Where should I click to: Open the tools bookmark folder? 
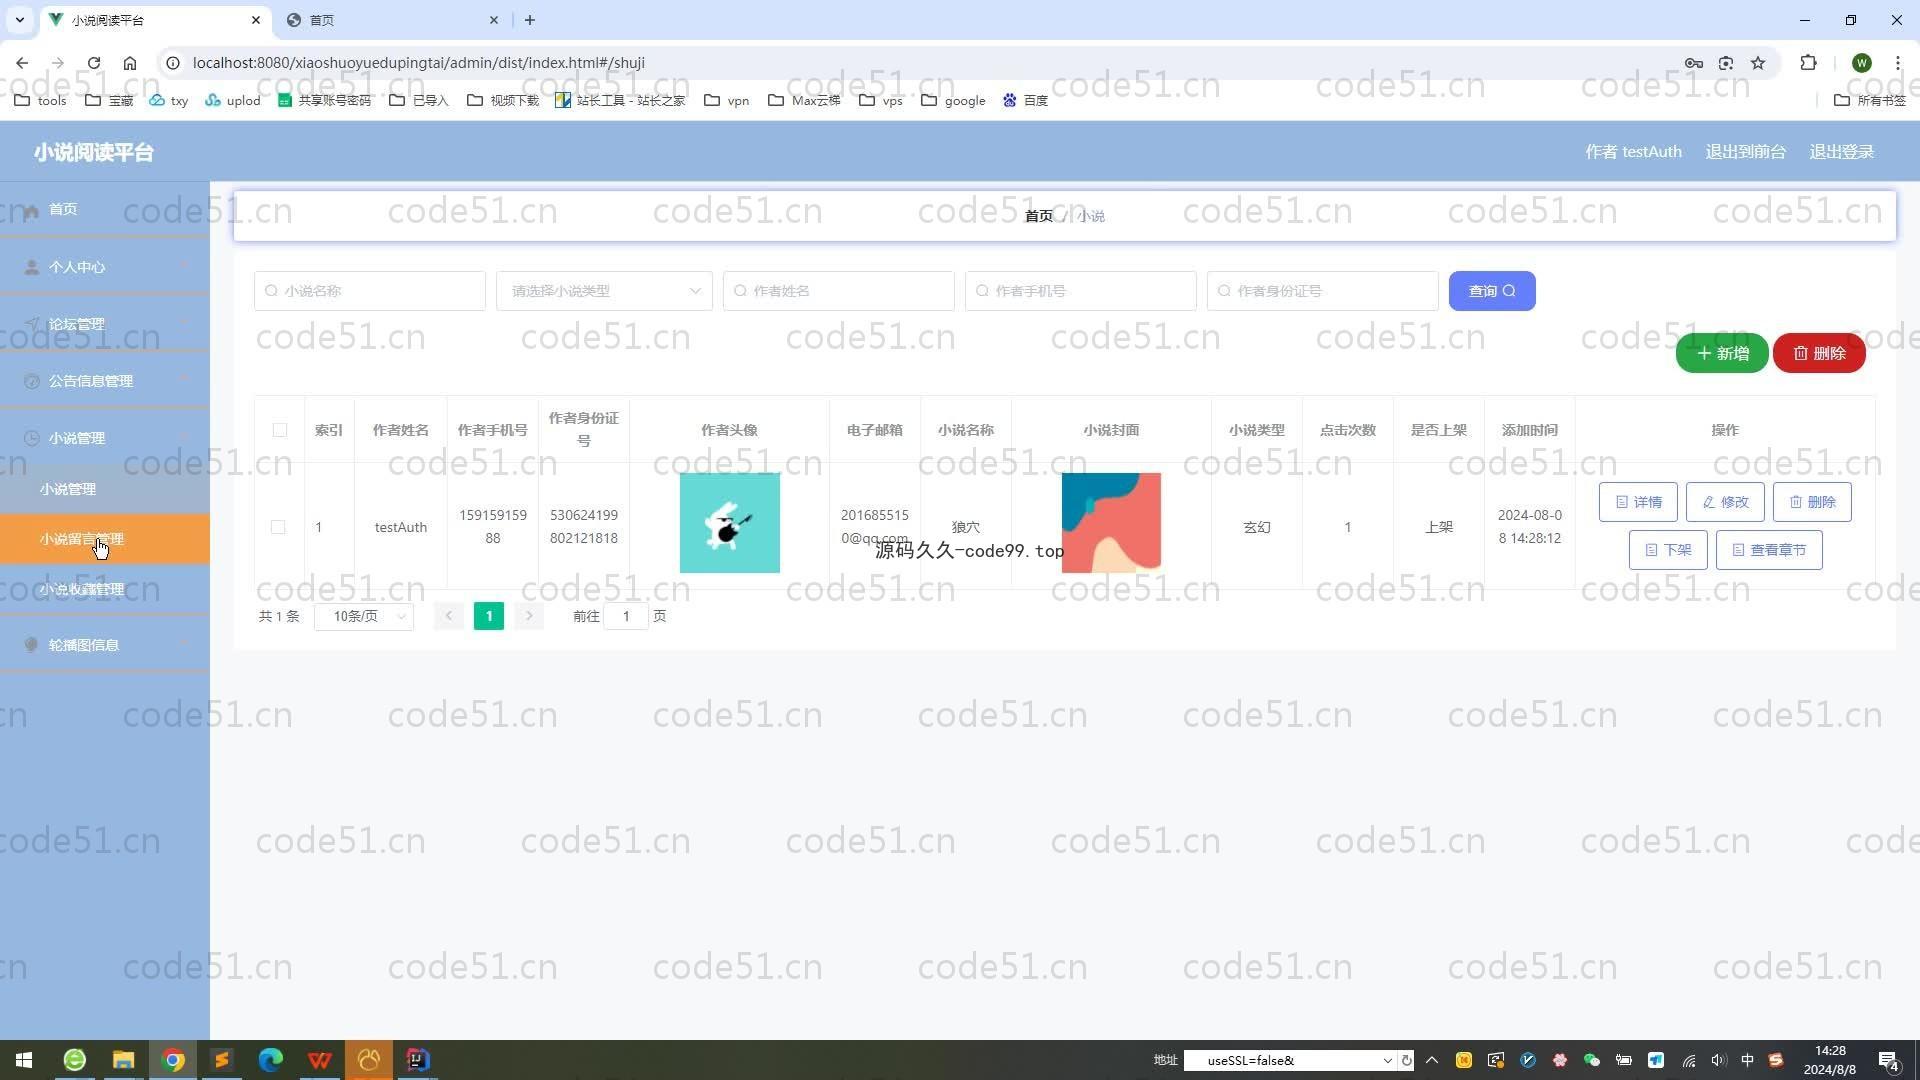(41, 100)
